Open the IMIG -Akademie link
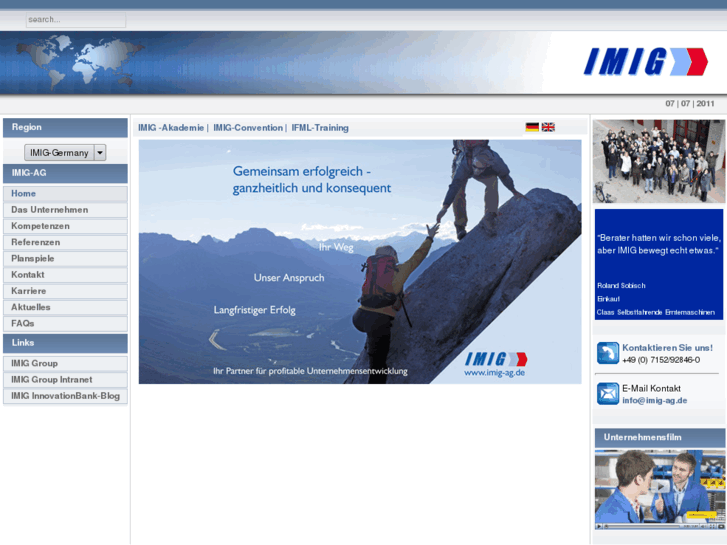The image size is (727, 545). pyautogui.click(x=171, y=128)
